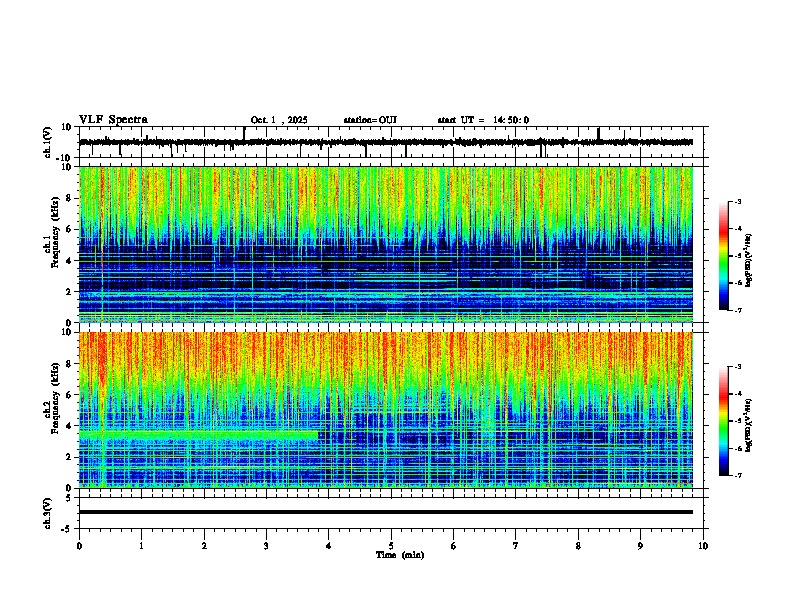Viewport: 792px width, 612px height.
Task: Click the ch.2 colorbar "log(PSD)(V²/Hz)" label
Action: 749,425
